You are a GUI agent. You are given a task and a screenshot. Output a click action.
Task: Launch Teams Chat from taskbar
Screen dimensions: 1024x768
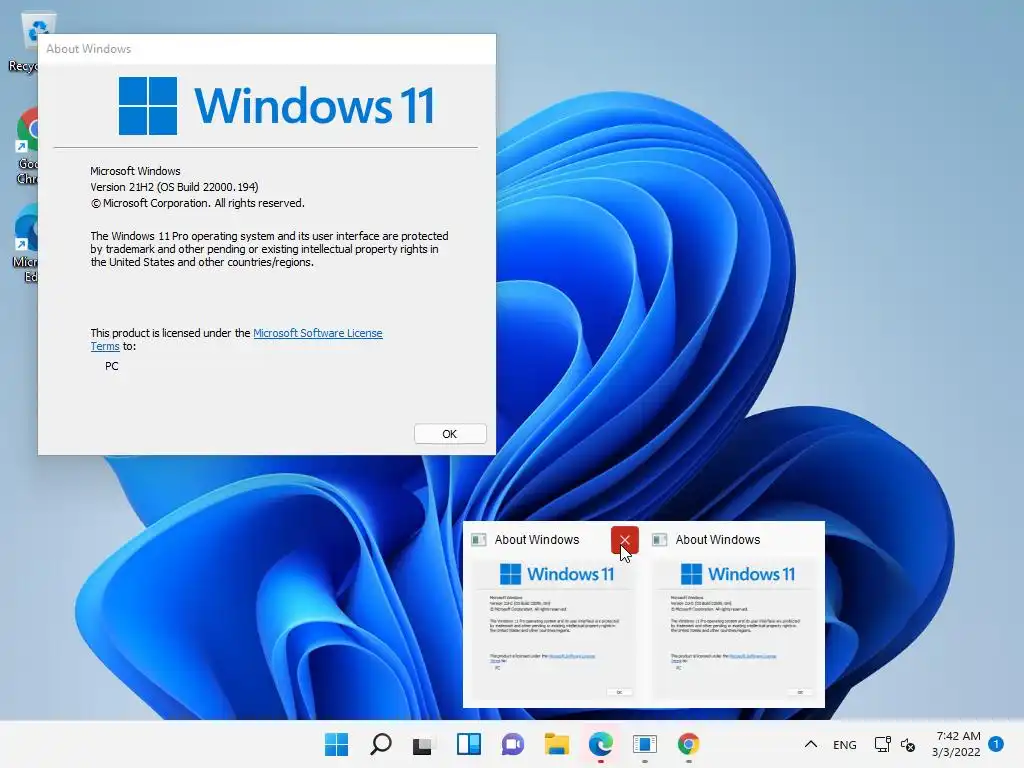(x=513, y=744)
